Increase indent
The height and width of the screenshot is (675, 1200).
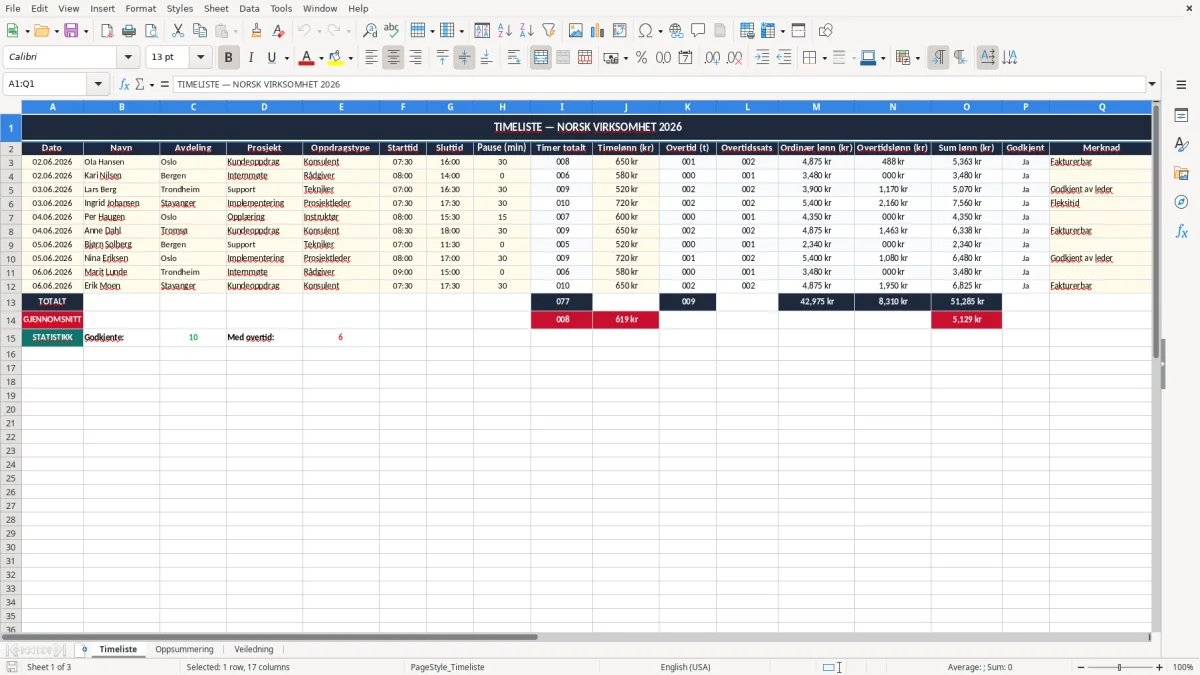point(762,58)
